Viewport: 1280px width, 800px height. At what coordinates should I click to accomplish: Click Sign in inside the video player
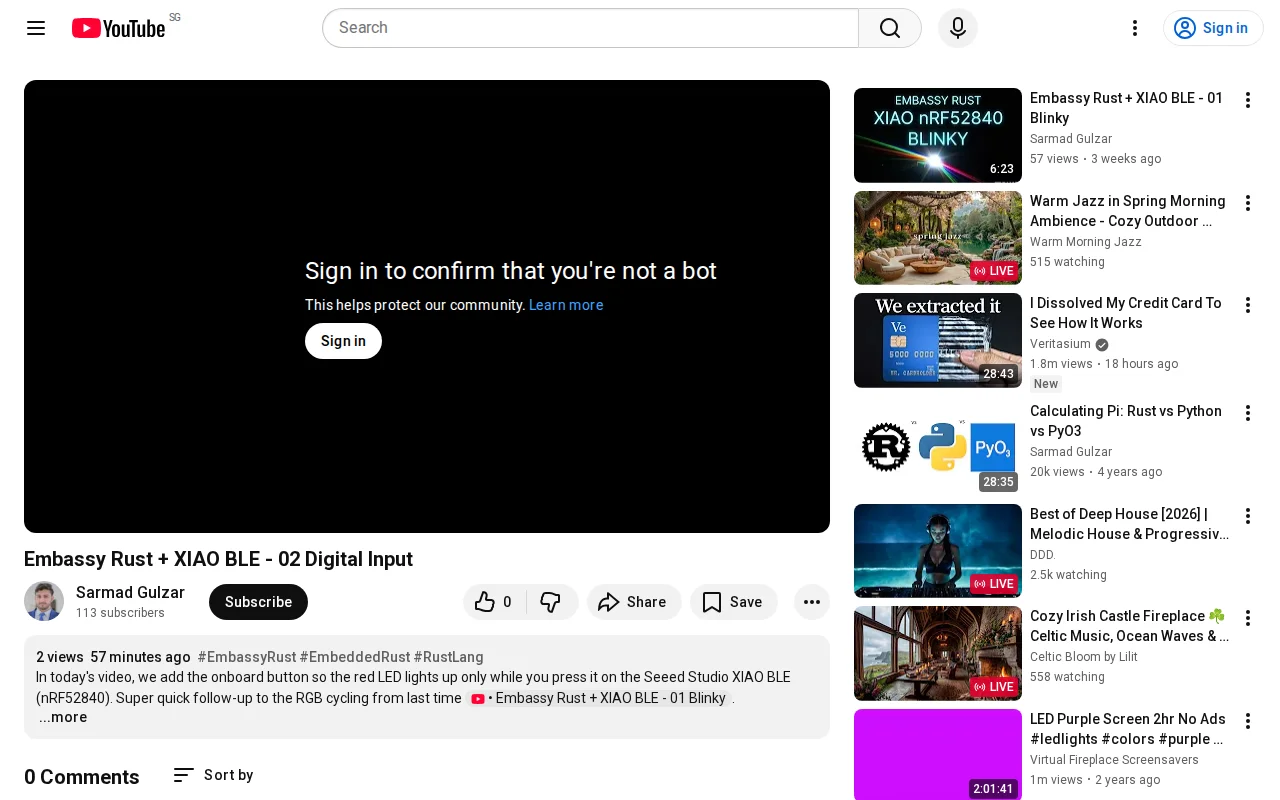(343, 341)
